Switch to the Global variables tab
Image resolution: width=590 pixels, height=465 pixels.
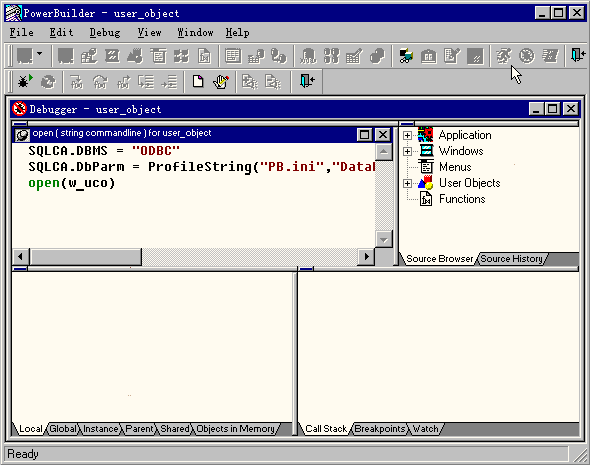point(63,429)
